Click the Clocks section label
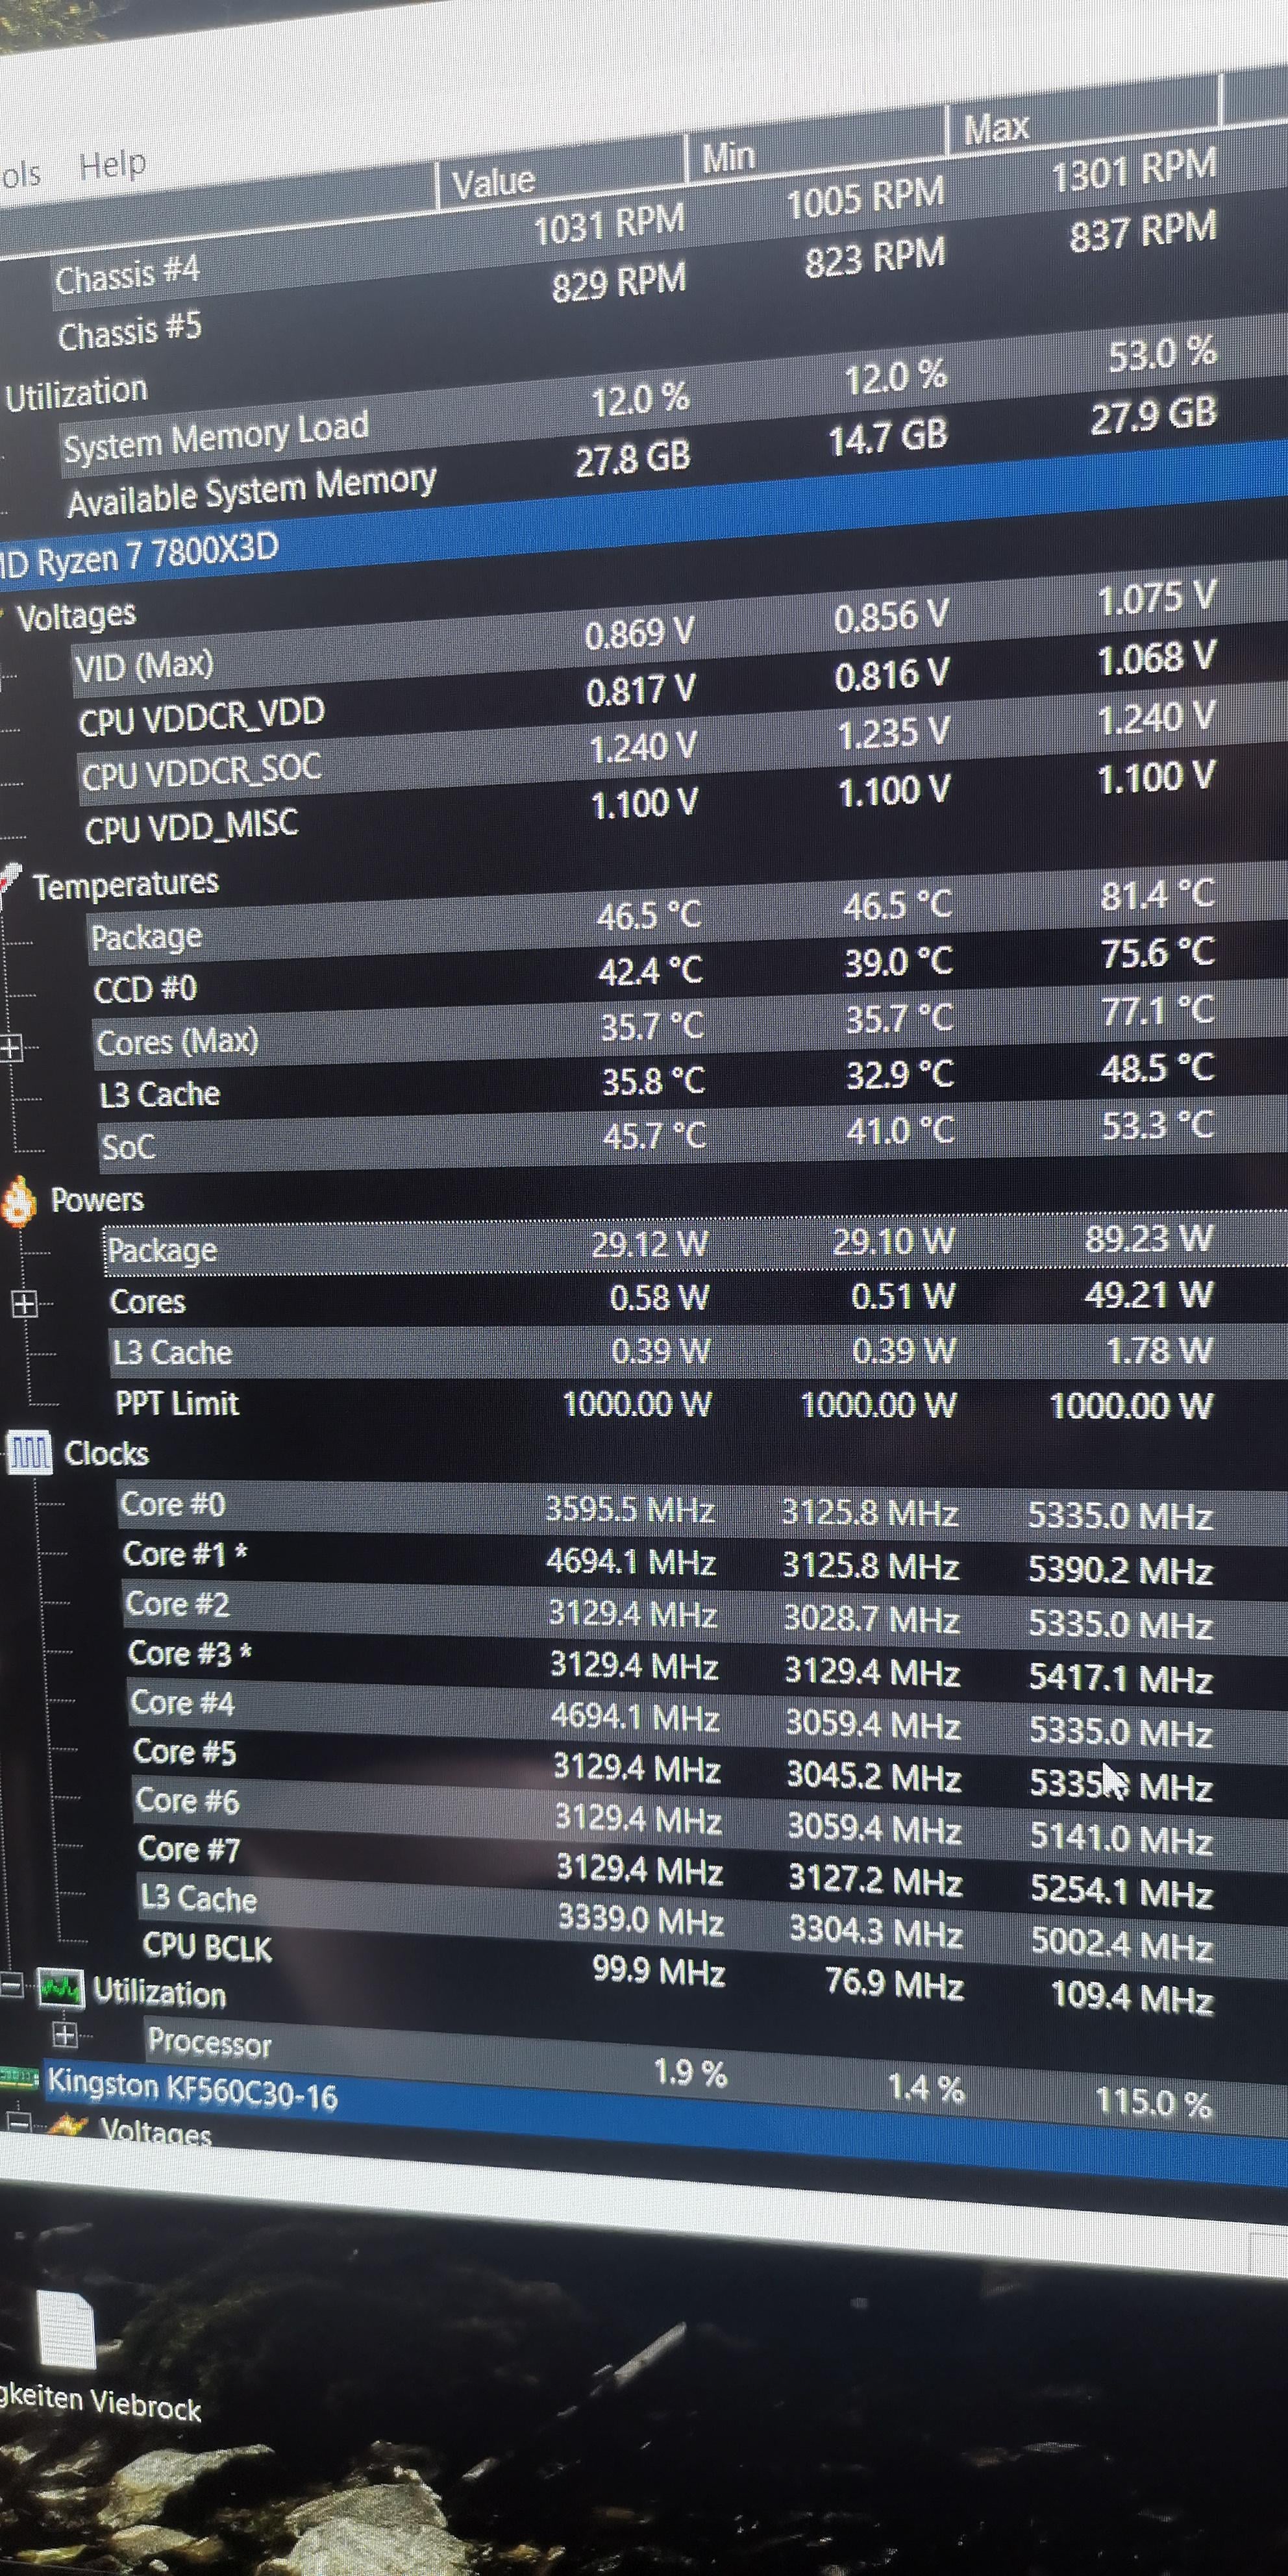Image resolution: width=1288 pixels, height=2576 pixels. pyautogui.click(x=106, y=1453)
